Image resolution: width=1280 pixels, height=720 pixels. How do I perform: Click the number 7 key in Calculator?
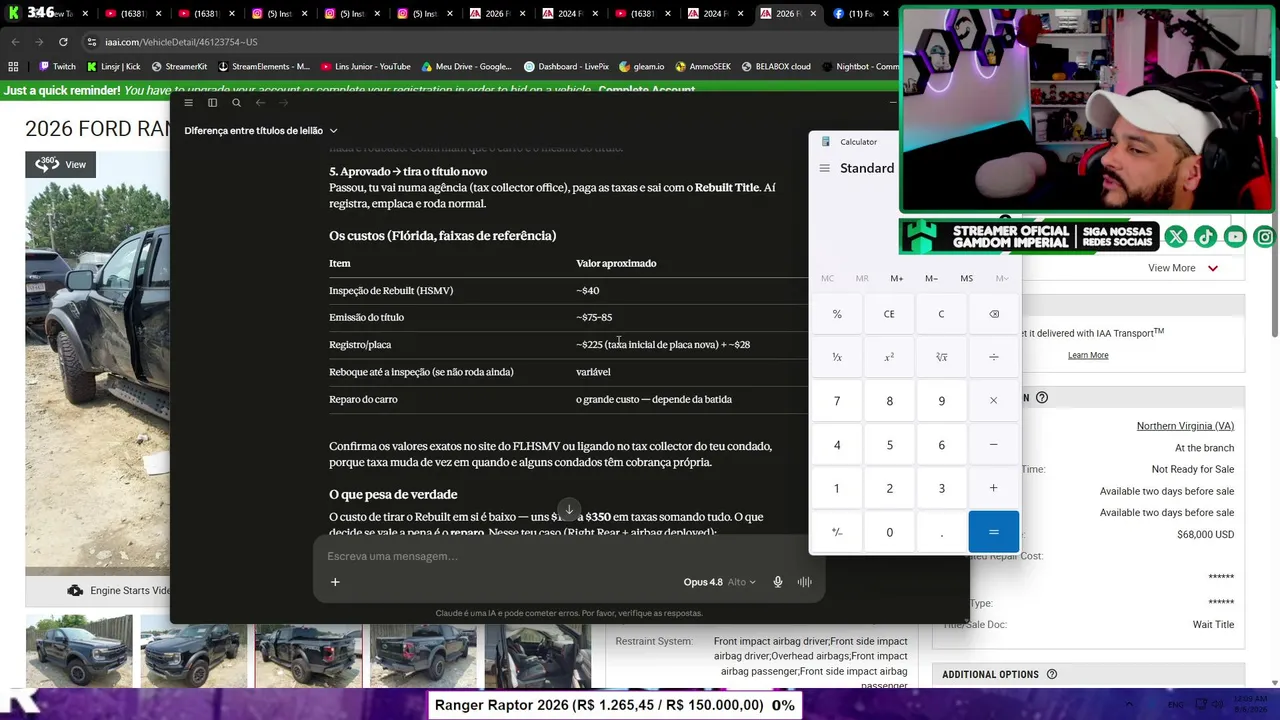point(837,401)
